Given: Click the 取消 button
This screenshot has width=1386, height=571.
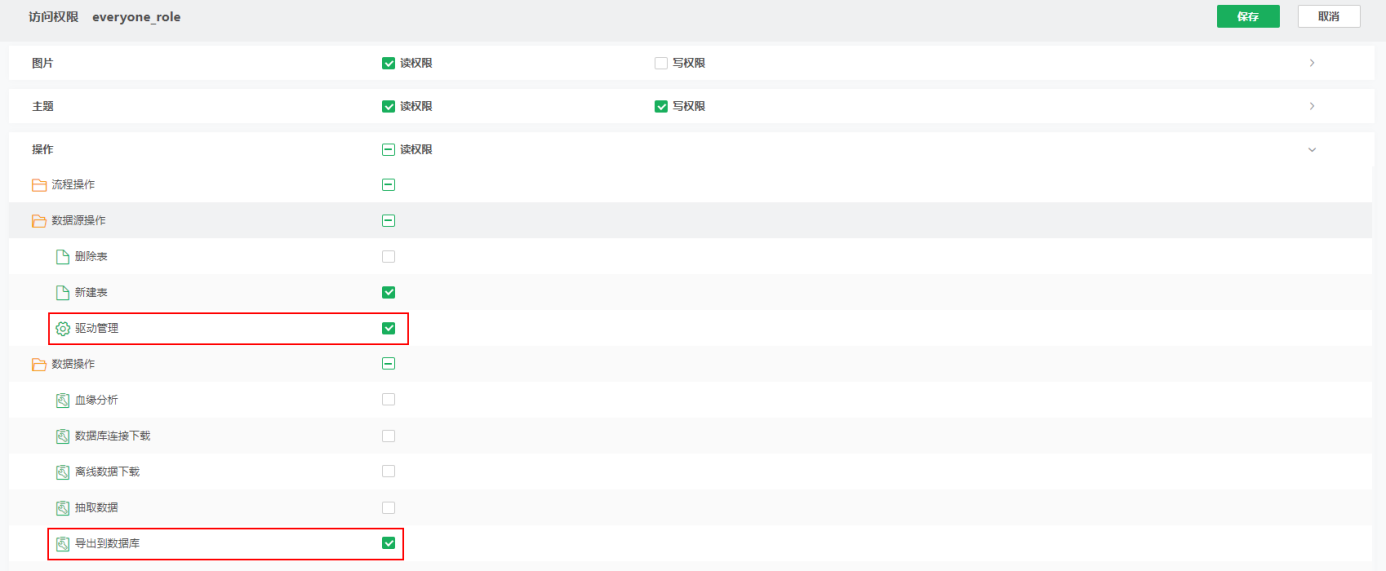Looking at the screenshot, I should [1328, 17].
